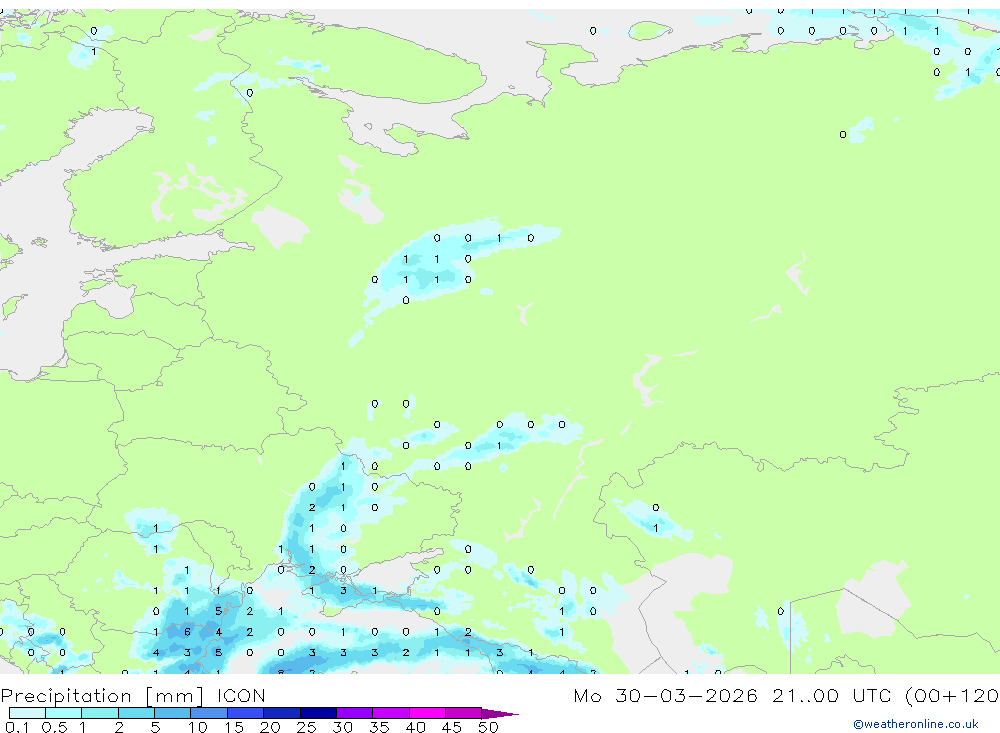This screenshot has width=1000, height=733.
Task: Select the 10–15 mm blue legend swatch
Action: coord(209,713)
